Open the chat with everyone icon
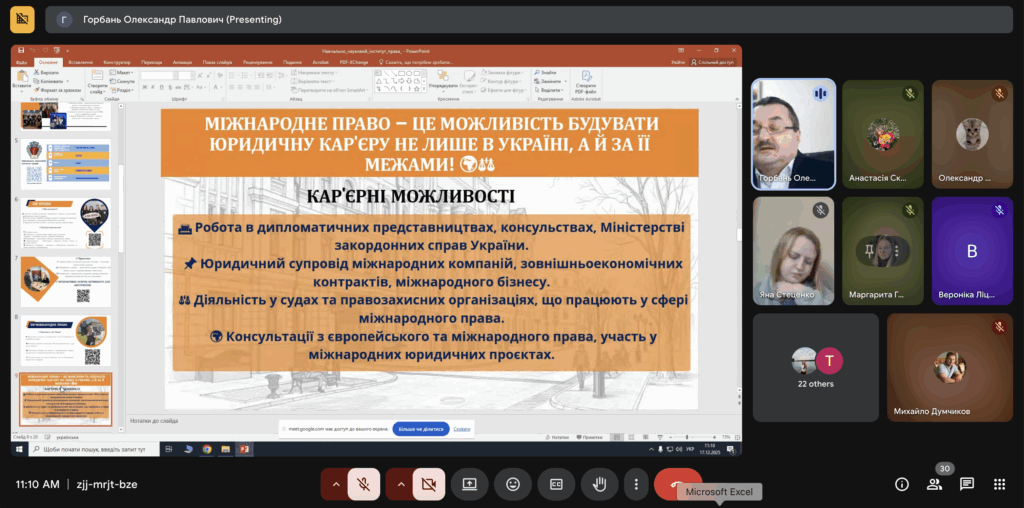 (x=967, y=484)
